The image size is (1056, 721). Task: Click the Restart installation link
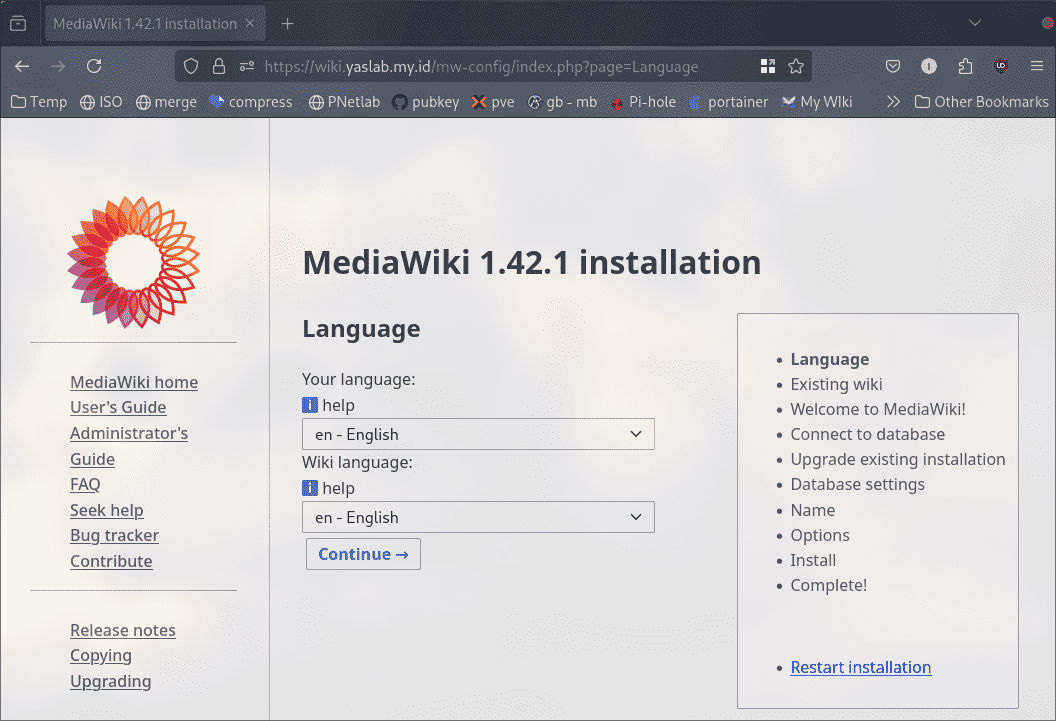click(861, 667)
